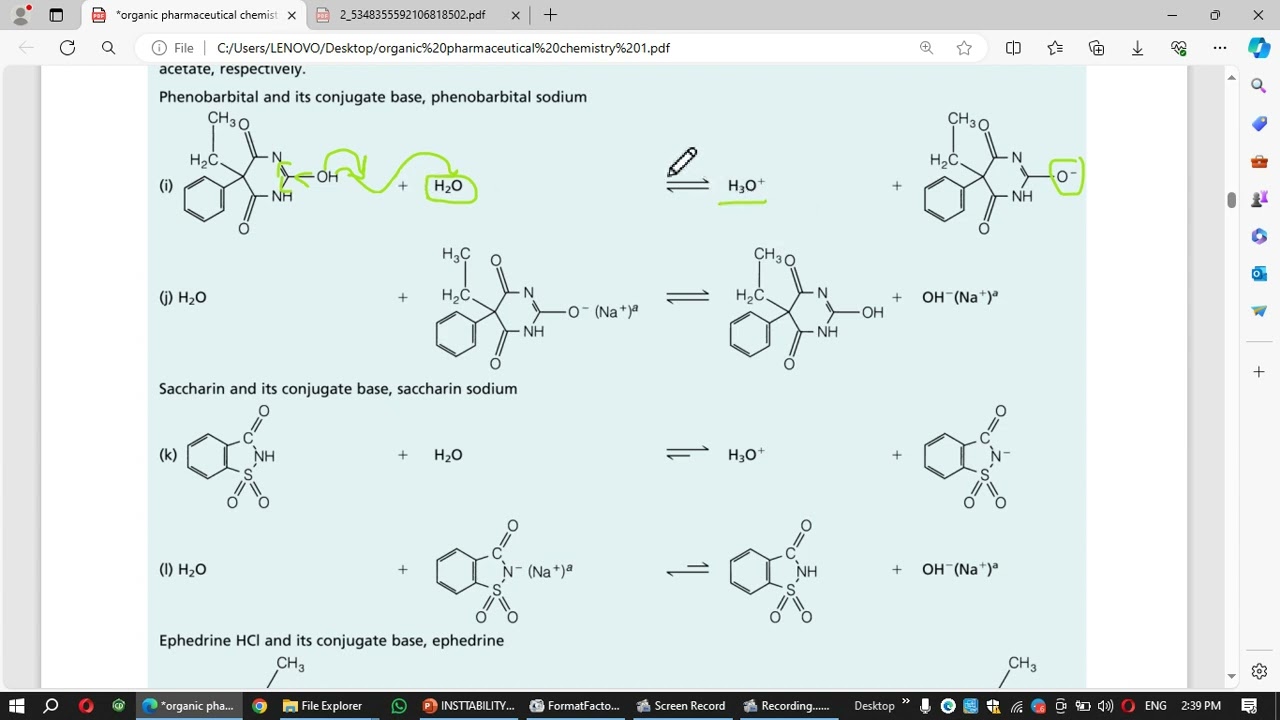Screen dimensions: 1280x720
Task: Open the search icon beside refresh
Action: coord(108,47)
